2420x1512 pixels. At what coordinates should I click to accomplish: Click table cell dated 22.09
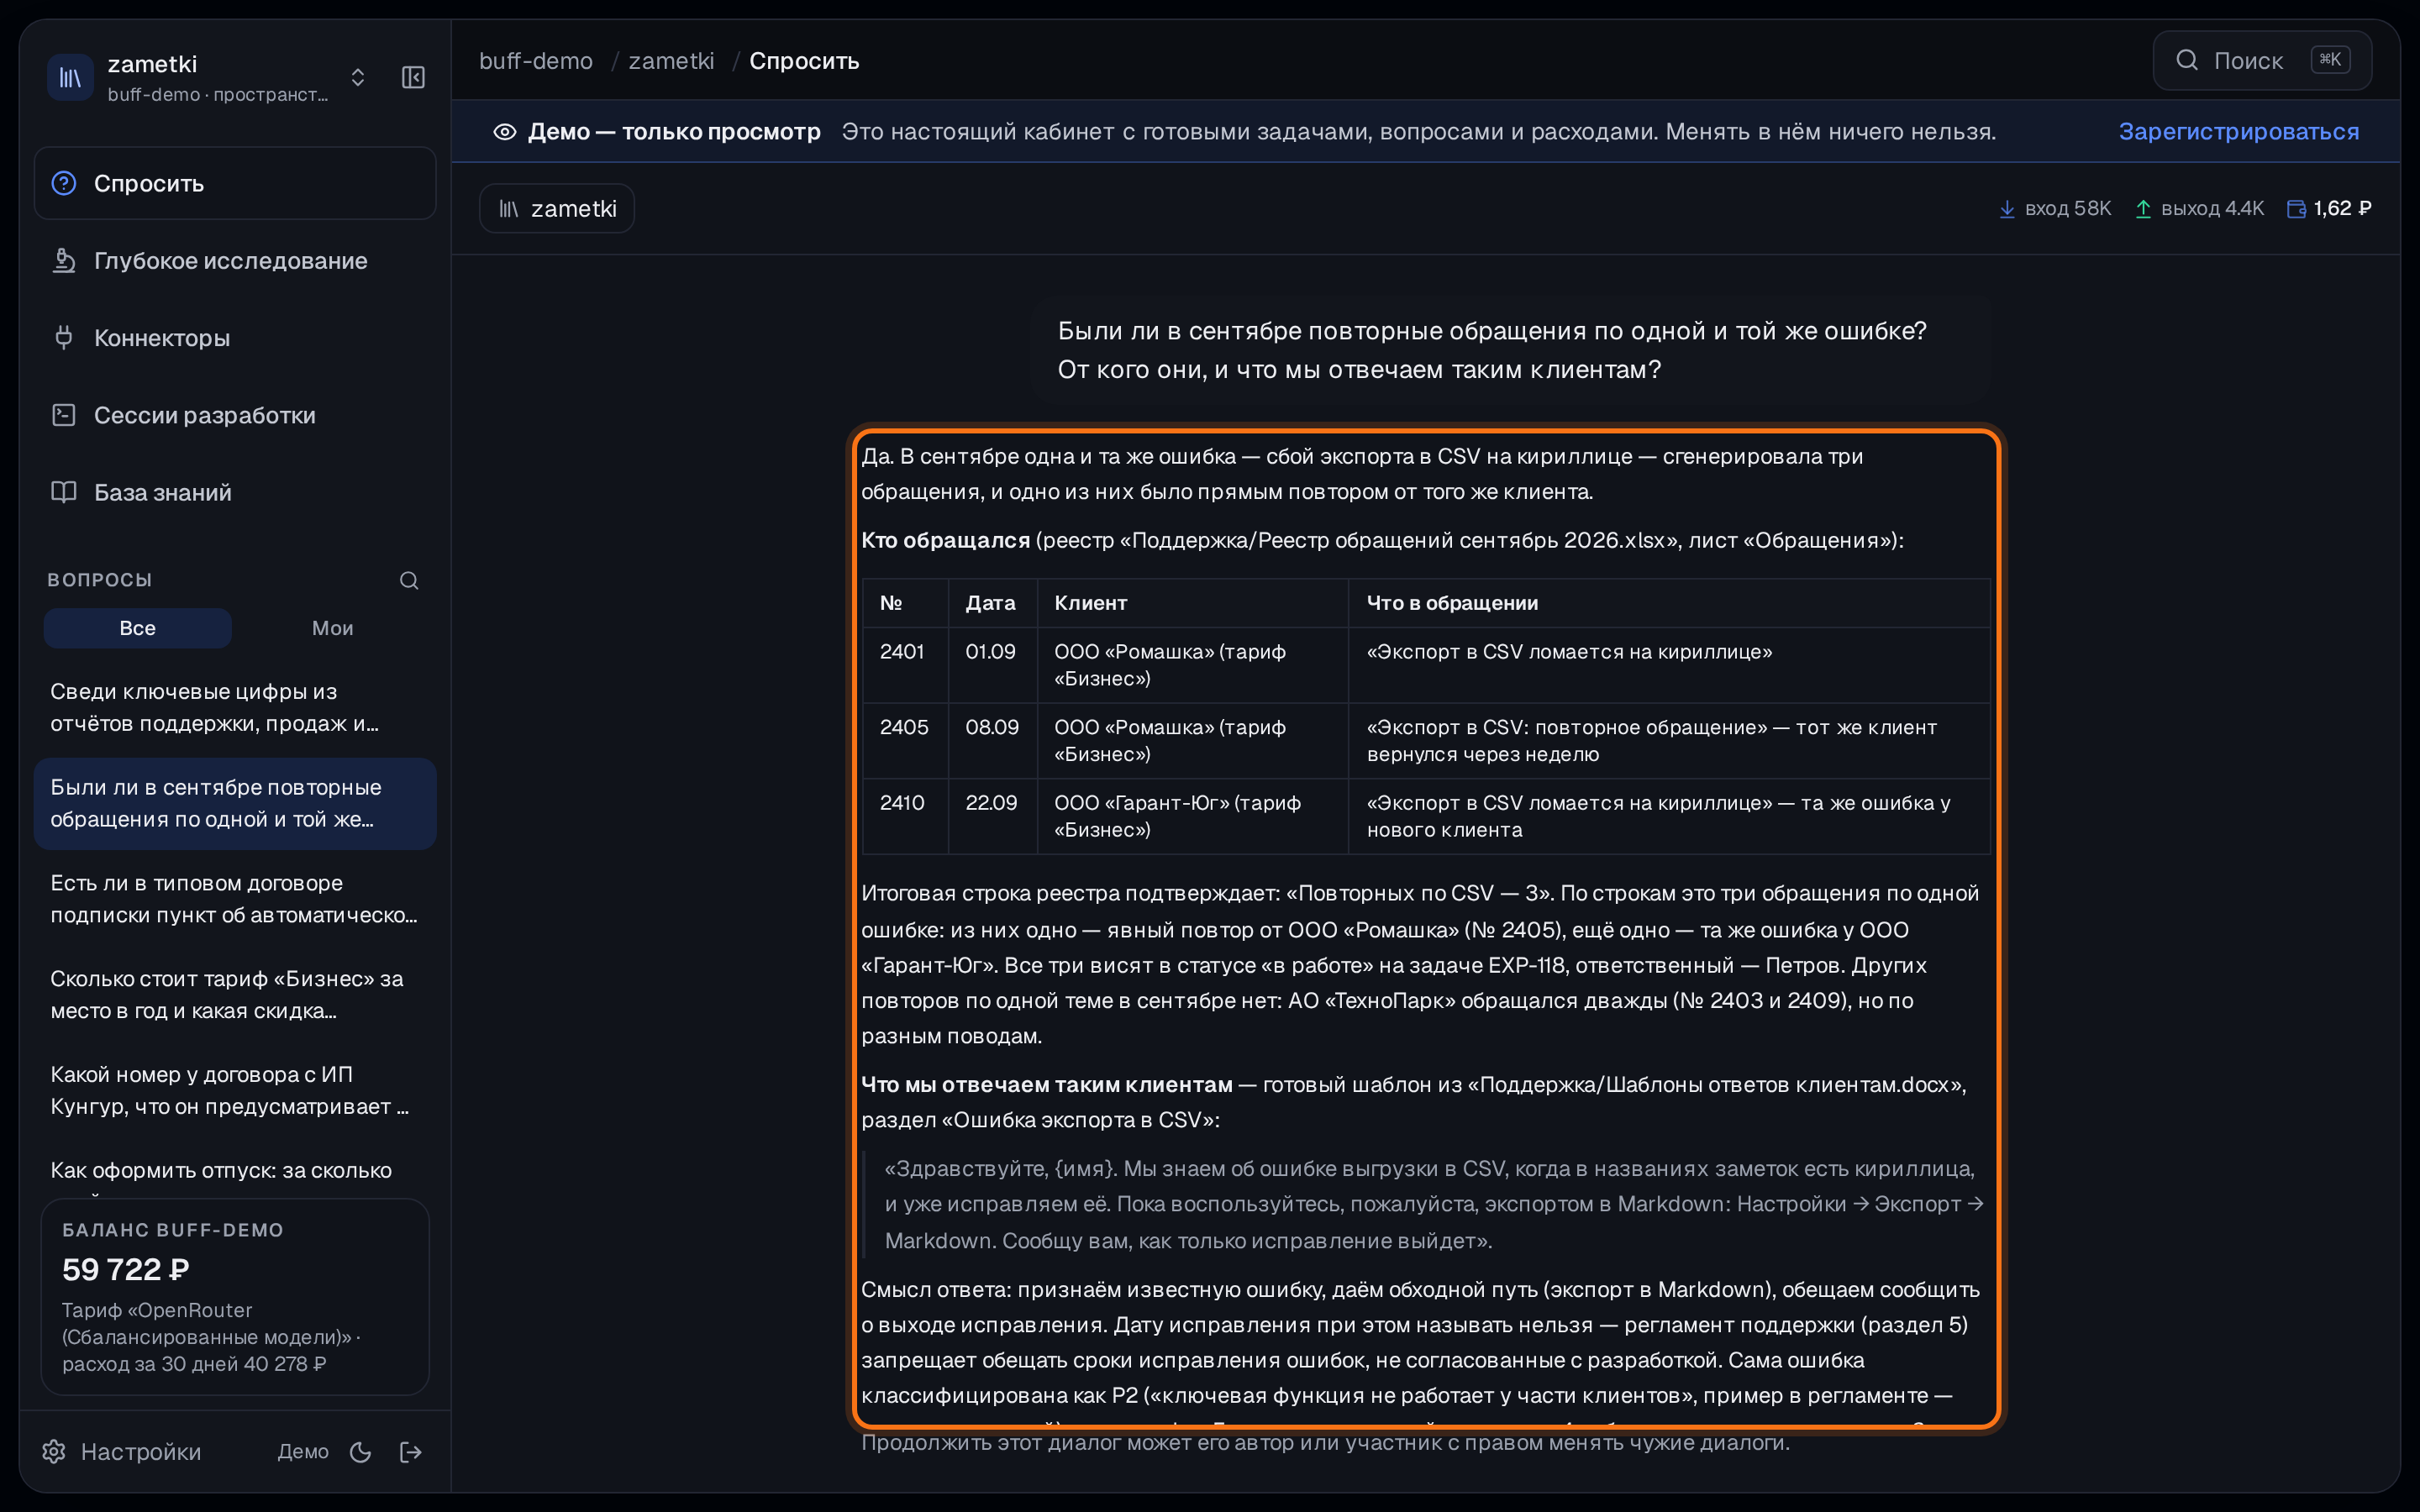pyautogui.click(x=992, y=816)
